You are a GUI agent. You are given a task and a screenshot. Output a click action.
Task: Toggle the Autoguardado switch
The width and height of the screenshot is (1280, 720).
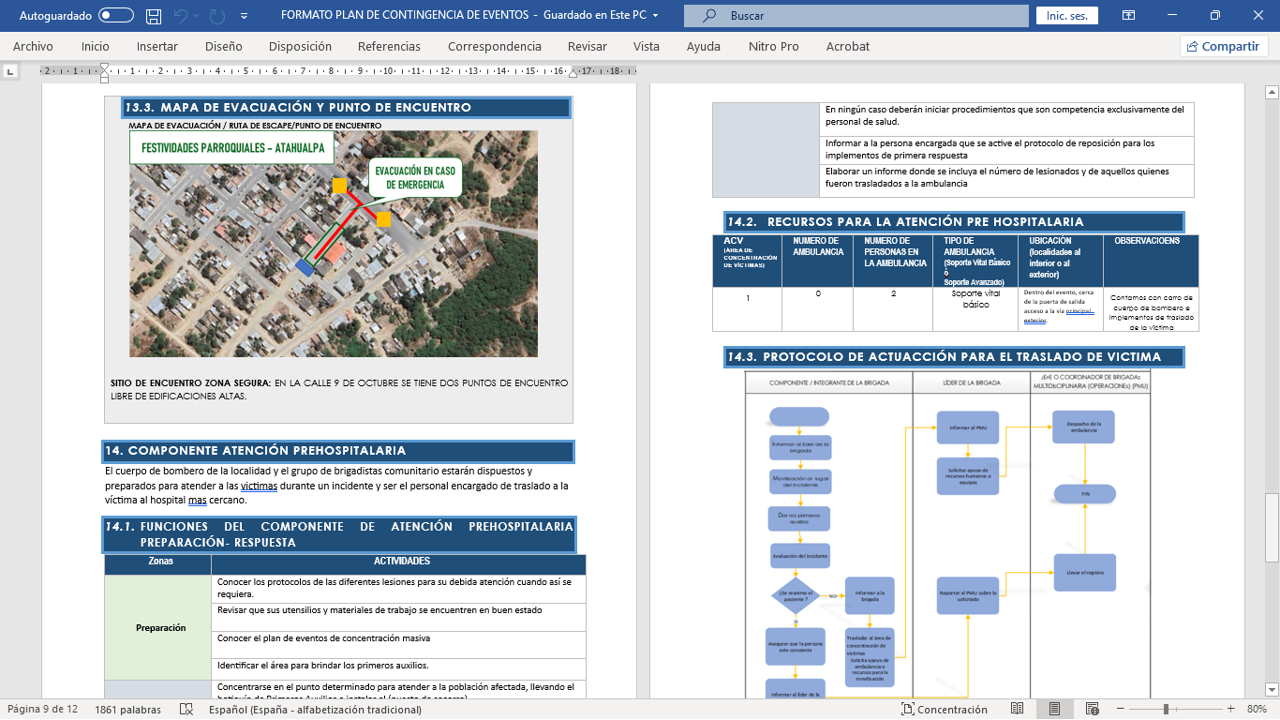(116, 16)
